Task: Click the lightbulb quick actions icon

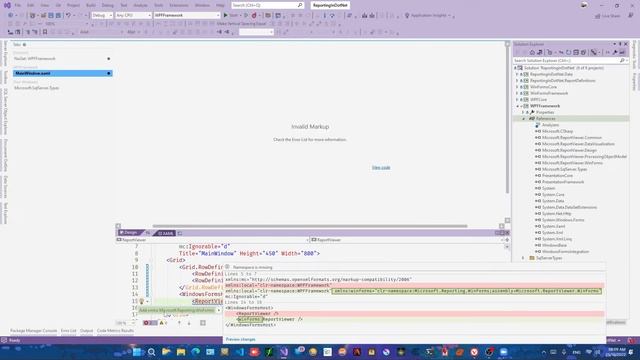Action: [x=142, y=301]
